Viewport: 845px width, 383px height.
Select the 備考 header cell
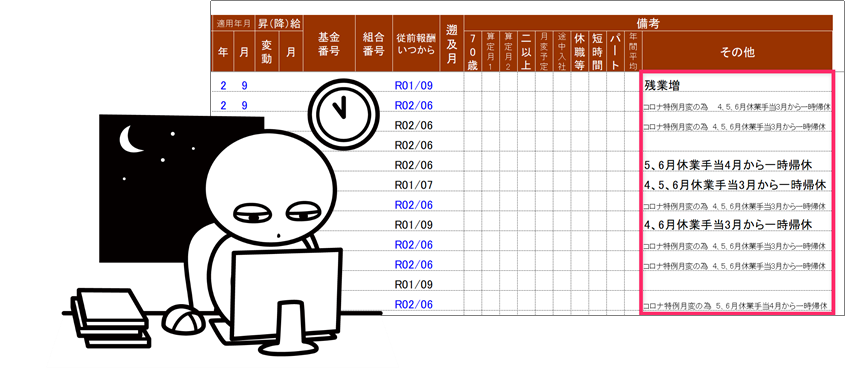click(648, 23)
